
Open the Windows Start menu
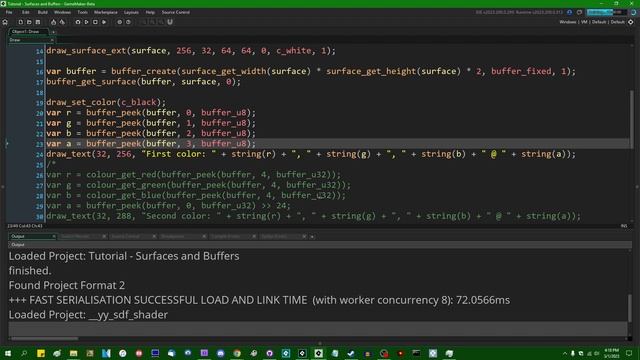7,353
